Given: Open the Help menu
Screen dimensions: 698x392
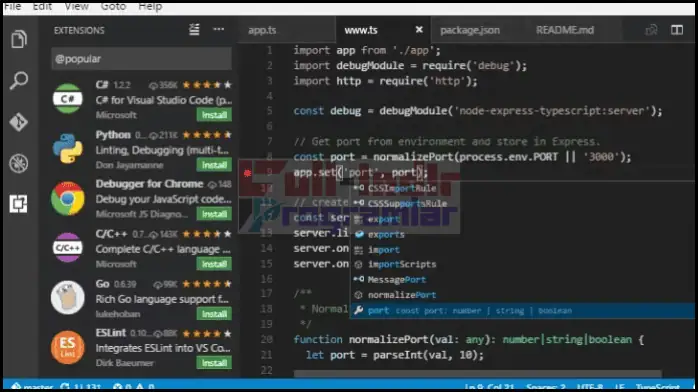Looking at the screenshot, I should [150, 6].
